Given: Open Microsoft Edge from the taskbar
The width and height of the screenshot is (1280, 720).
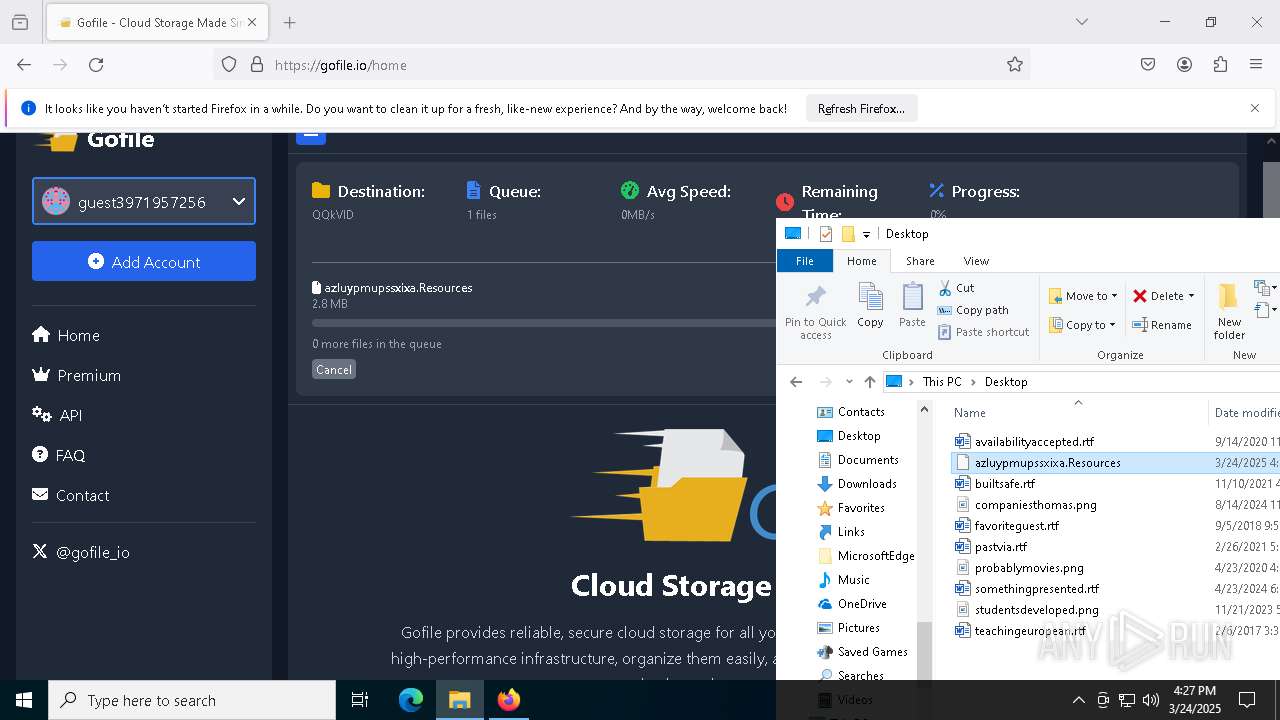Looking at the screenshot, I should 411,700.
